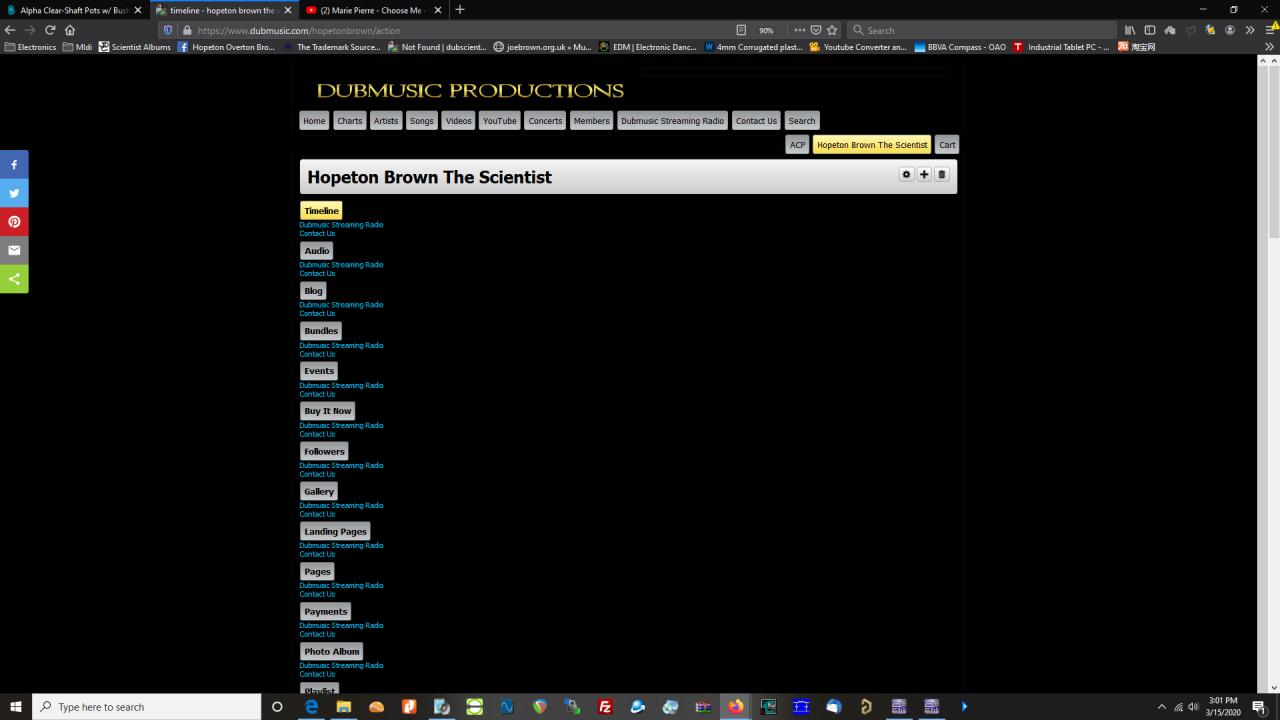The height and width of the screenshot is (720, 1280).
Task: Open profile settings gear icon
Action: click(x=906, y=174)
